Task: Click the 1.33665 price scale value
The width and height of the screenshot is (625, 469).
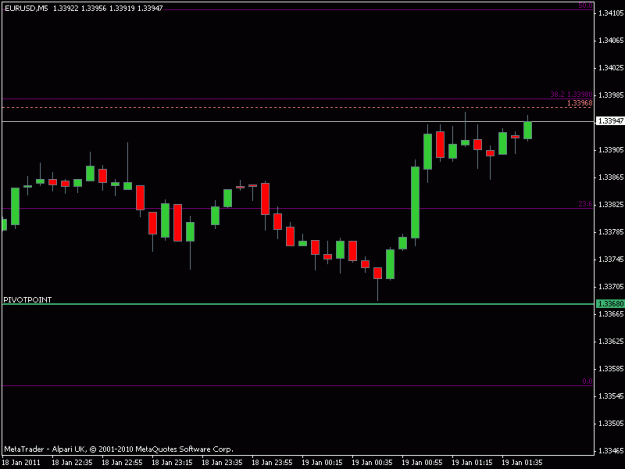Action: (x=611, y=314)
